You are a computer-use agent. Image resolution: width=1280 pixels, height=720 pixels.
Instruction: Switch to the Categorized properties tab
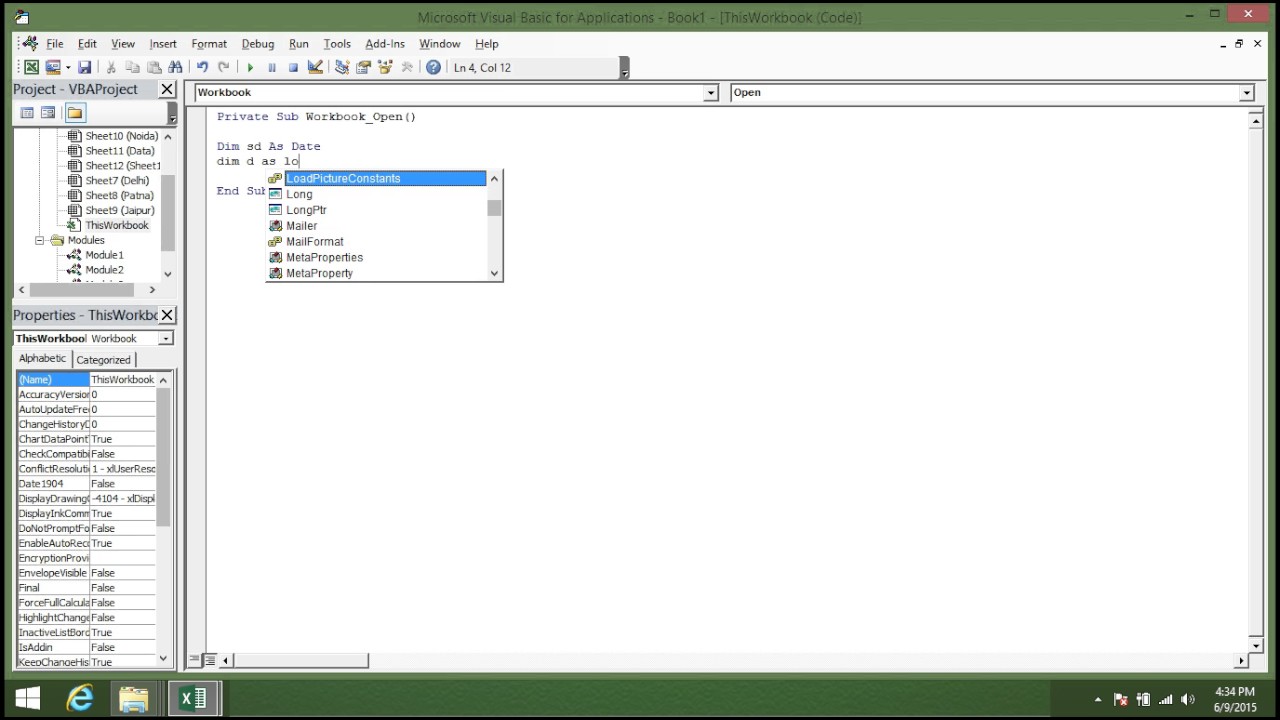[104, 360]
